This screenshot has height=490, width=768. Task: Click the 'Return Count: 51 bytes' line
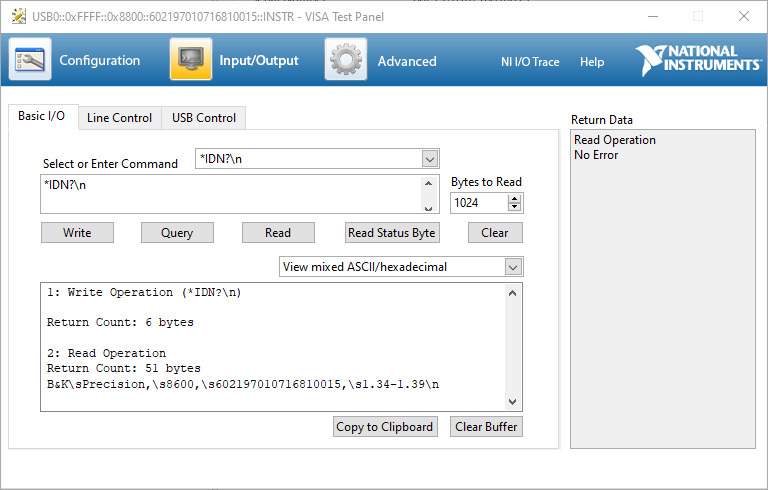pos(123,368)
